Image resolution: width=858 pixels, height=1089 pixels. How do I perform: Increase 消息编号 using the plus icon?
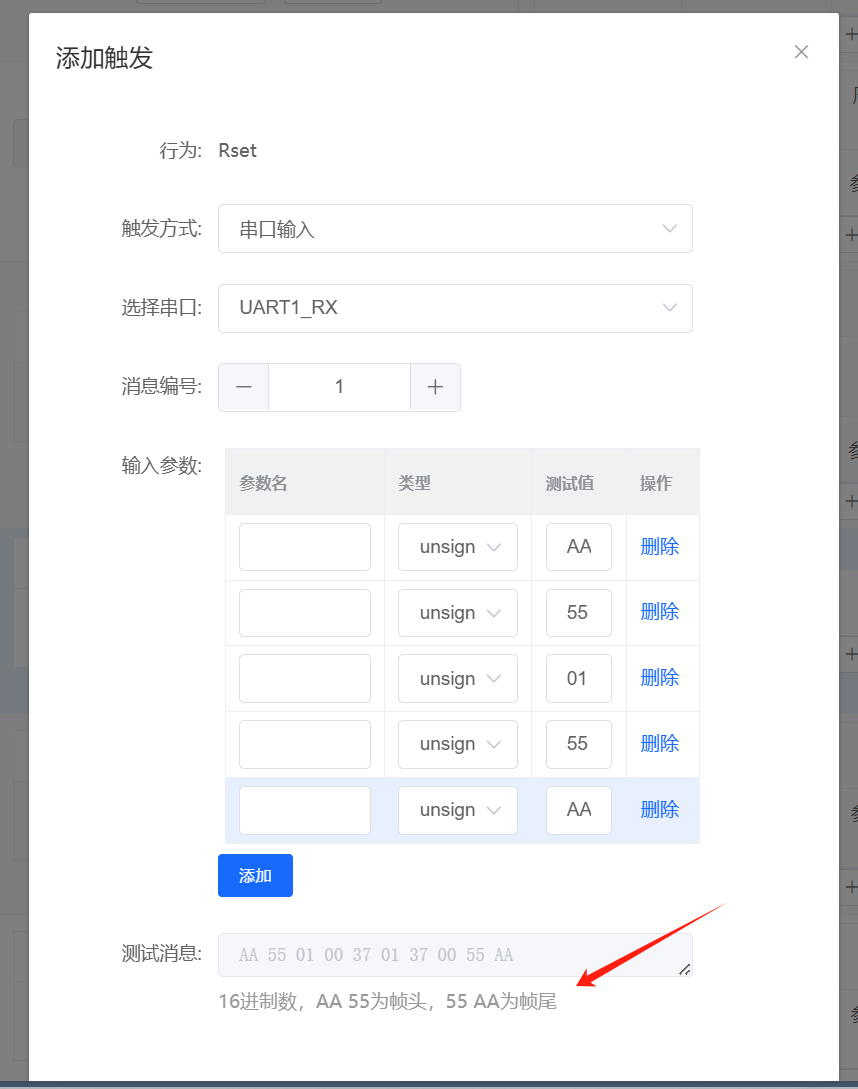pyautogui.click(x=435, y=387)
